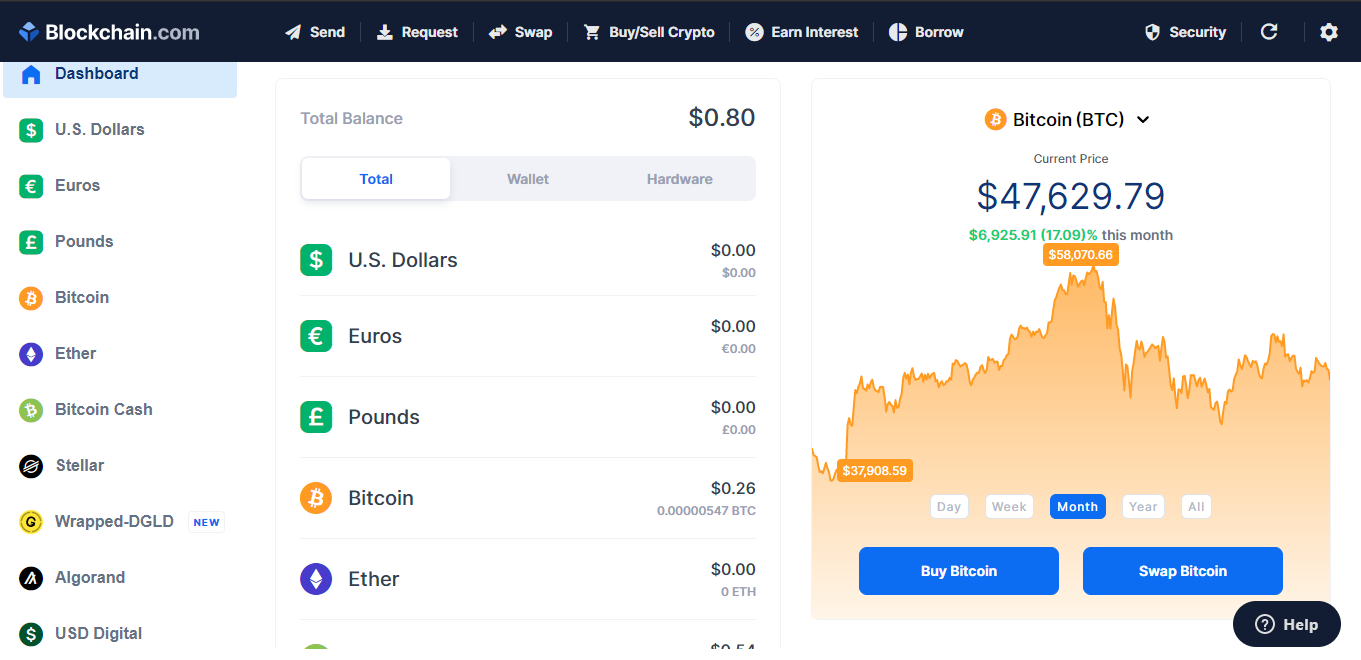Open the Earn Interest menu

(x=802, y=32)
